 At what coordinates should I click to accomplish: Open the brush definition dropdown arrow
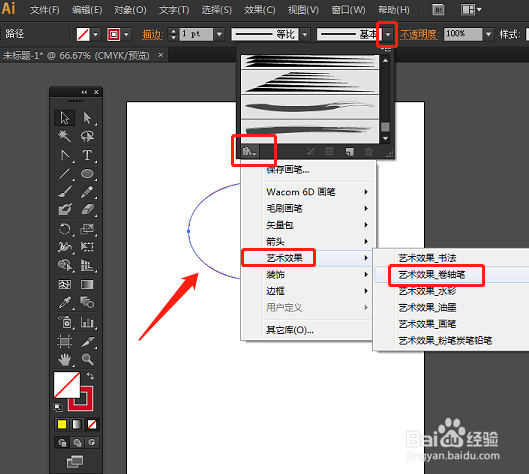coord(388,34)
